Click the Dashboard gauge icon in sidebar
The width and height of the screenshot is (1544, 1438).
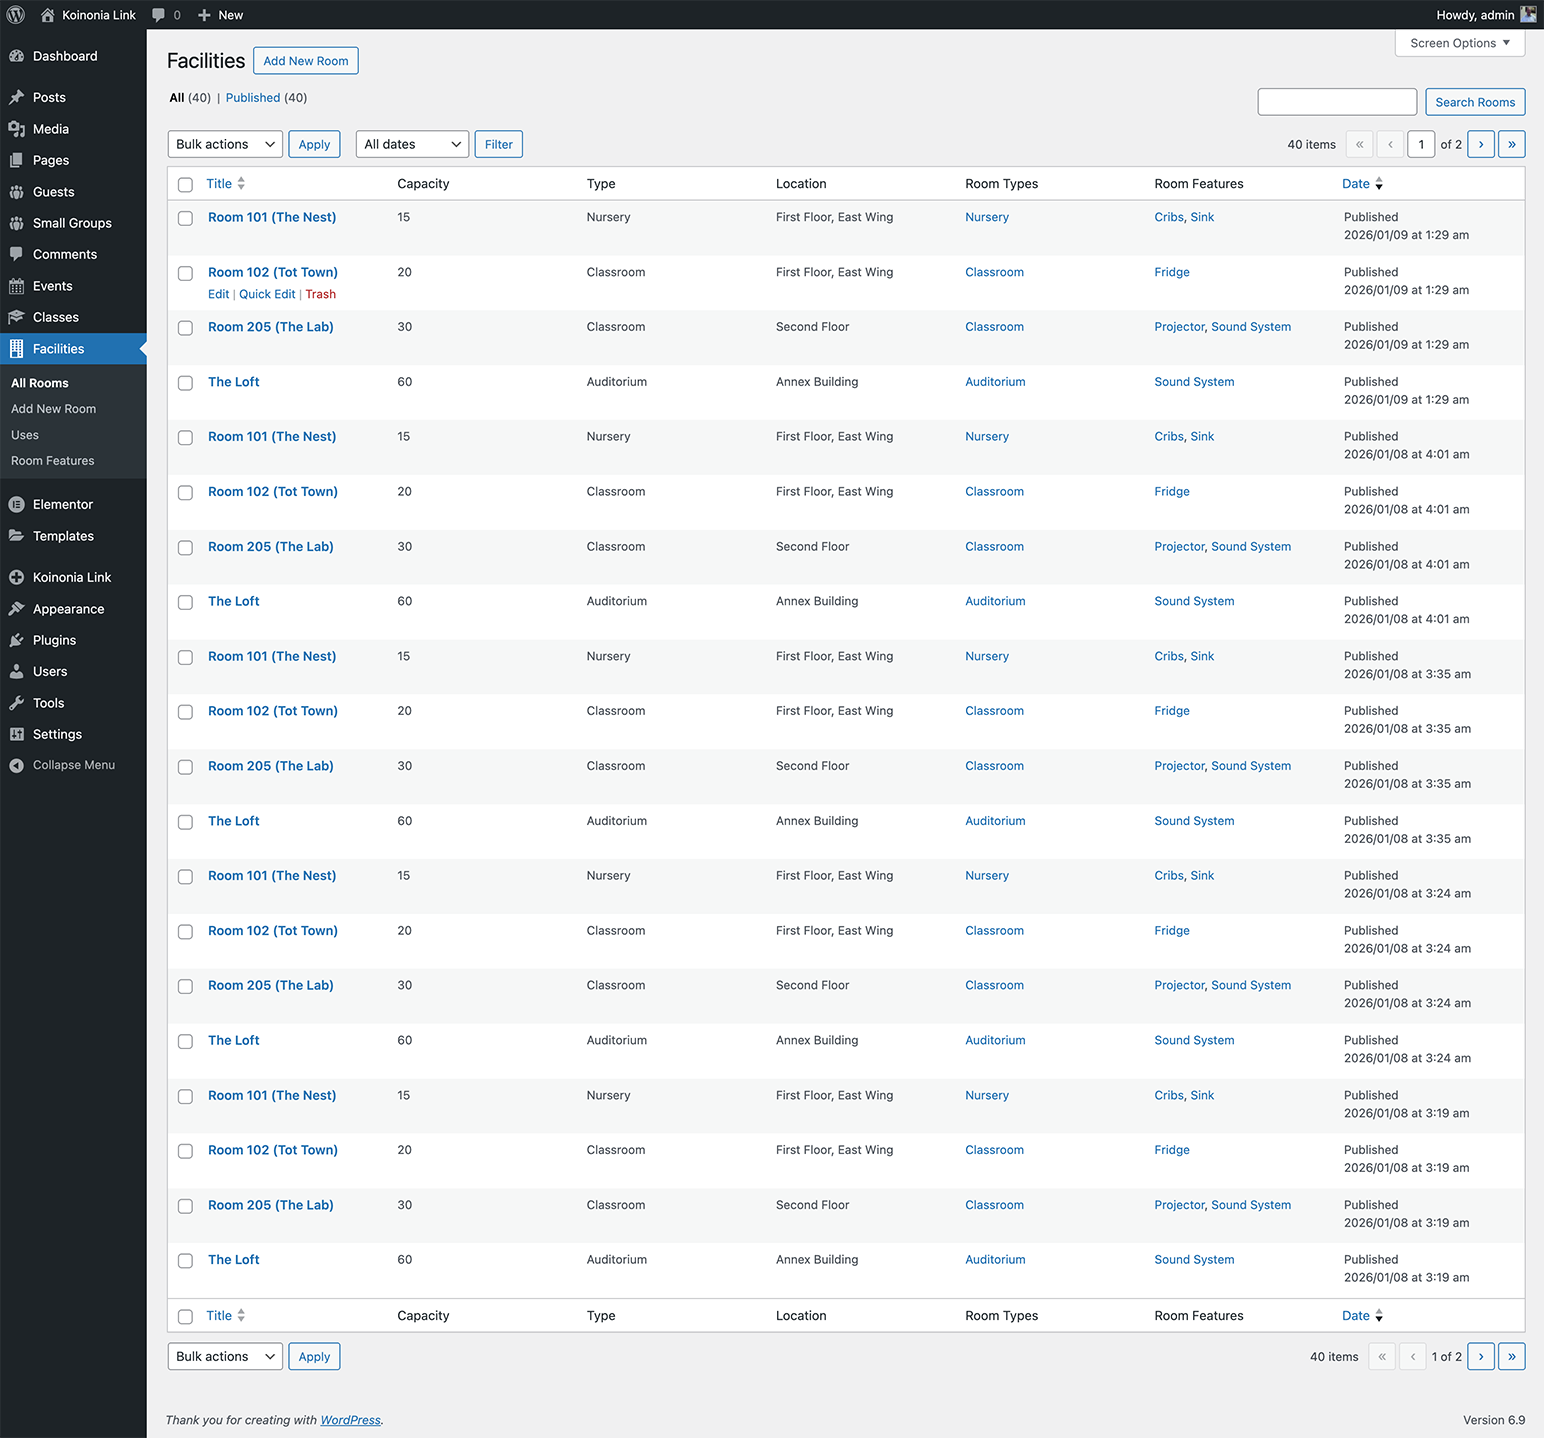pos(17,56)
